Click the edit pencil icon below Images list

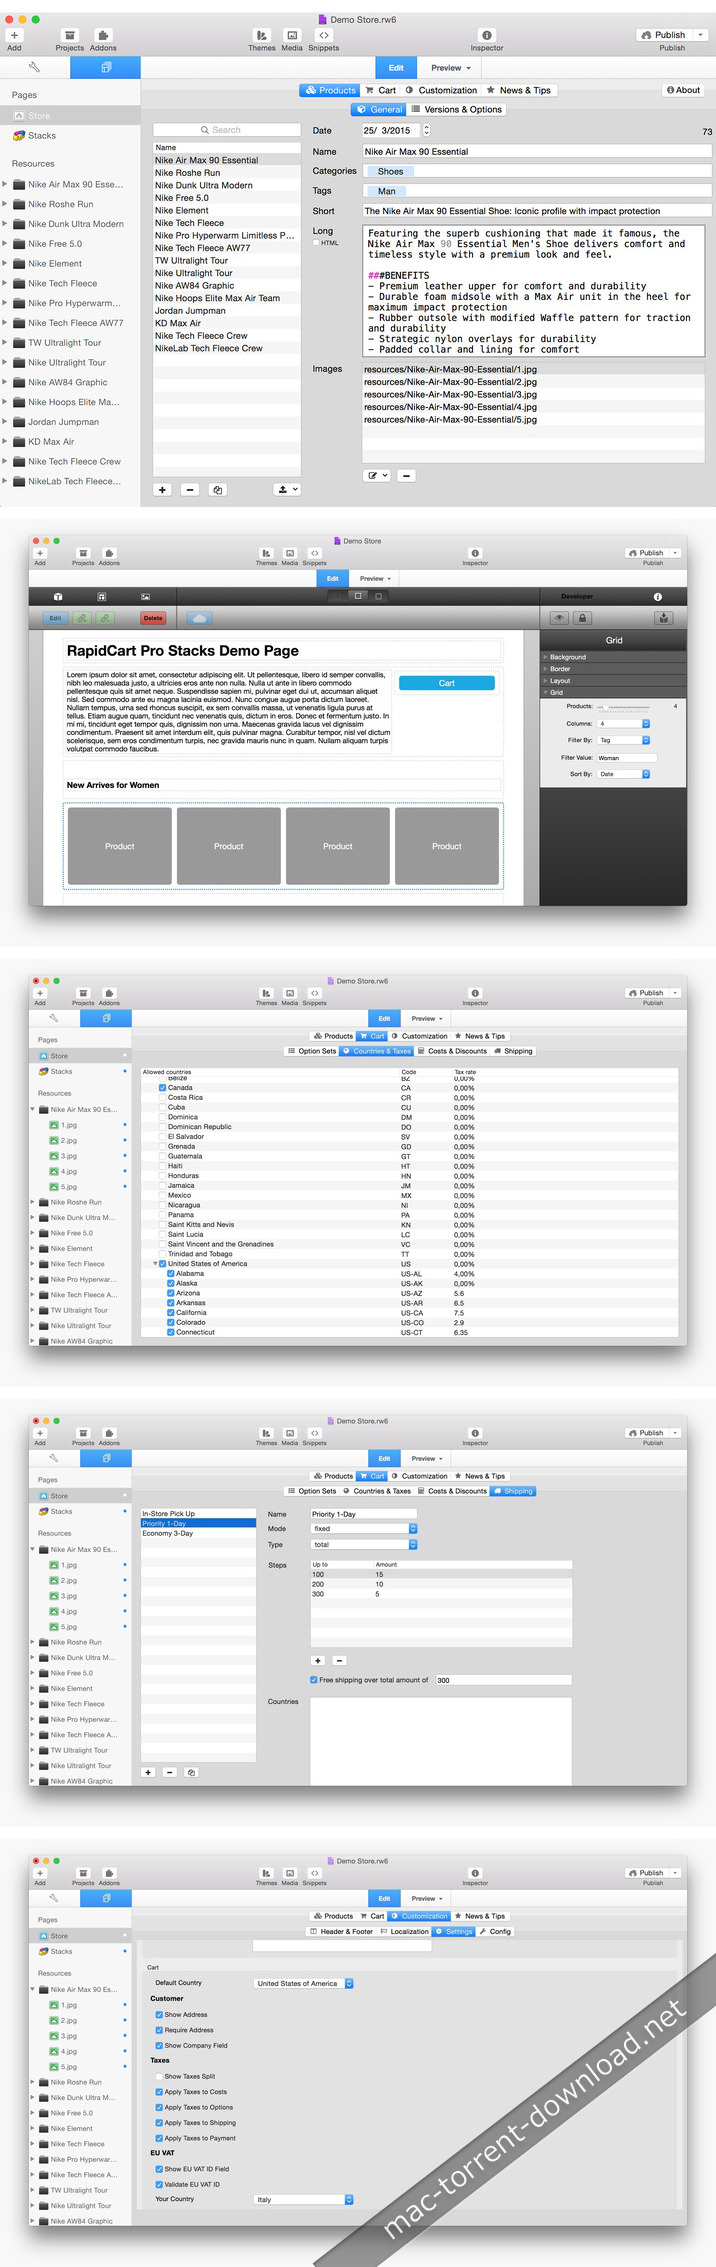(376, 476)
